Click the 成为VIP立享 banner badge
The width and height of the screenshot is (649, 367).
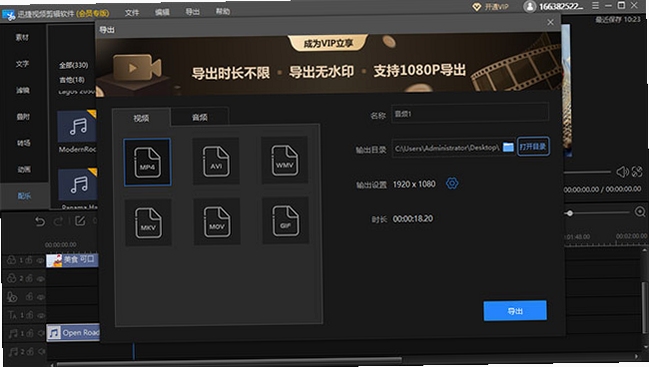click(x=328, y=43)
